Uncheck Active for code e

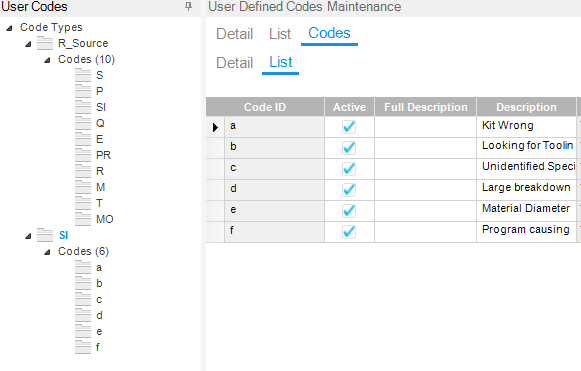(x=349, y=211)
